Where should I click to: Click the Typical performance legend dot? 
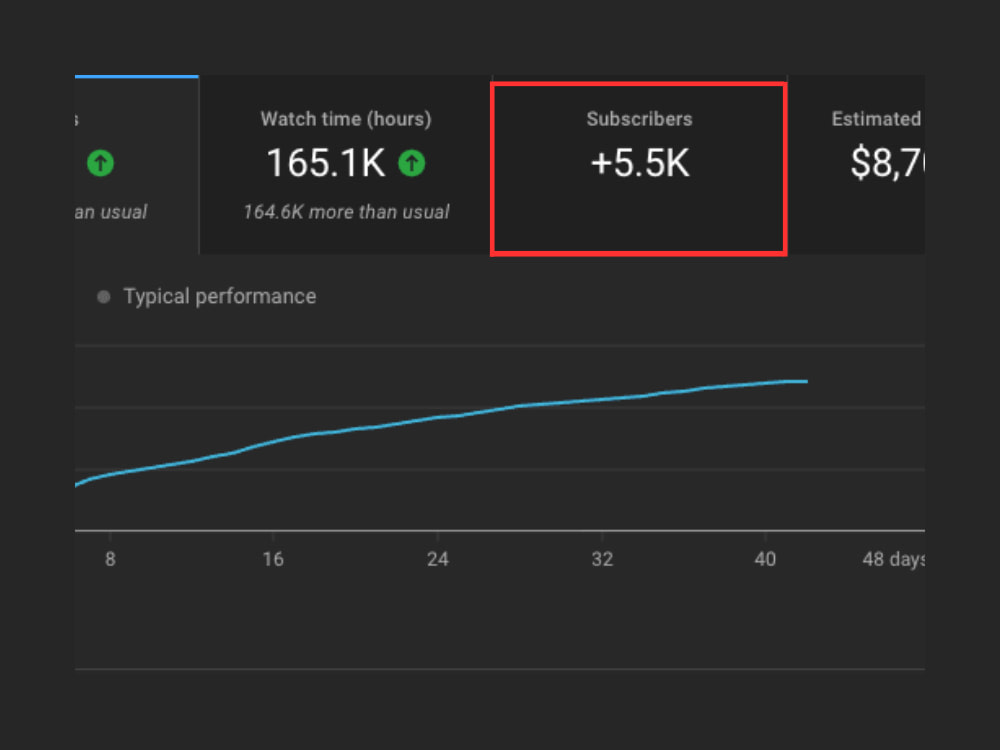coord(103,297)
